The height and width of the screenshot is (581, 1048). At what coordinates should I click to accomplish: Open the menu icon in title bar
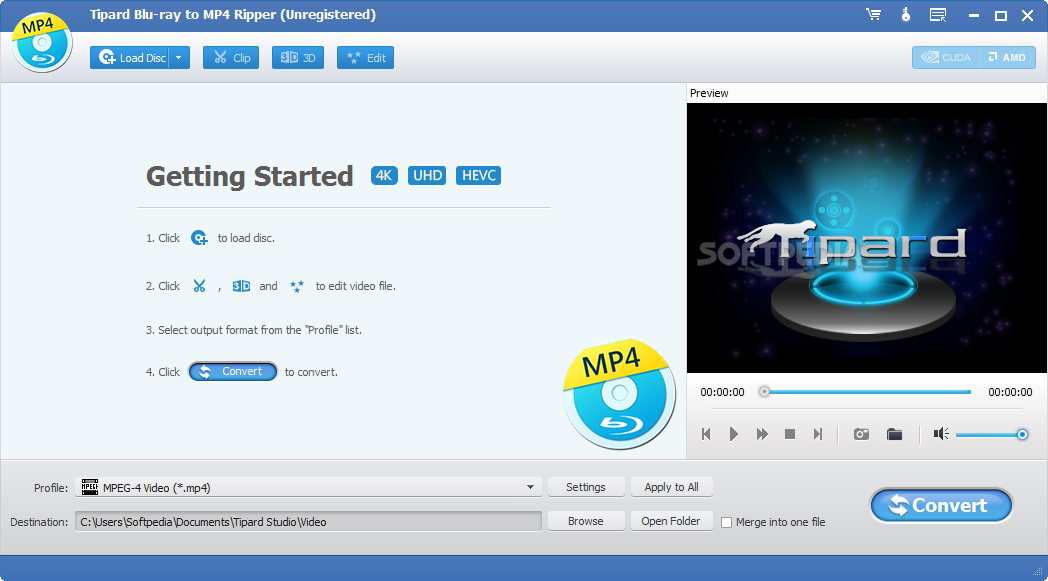[938, 15]
